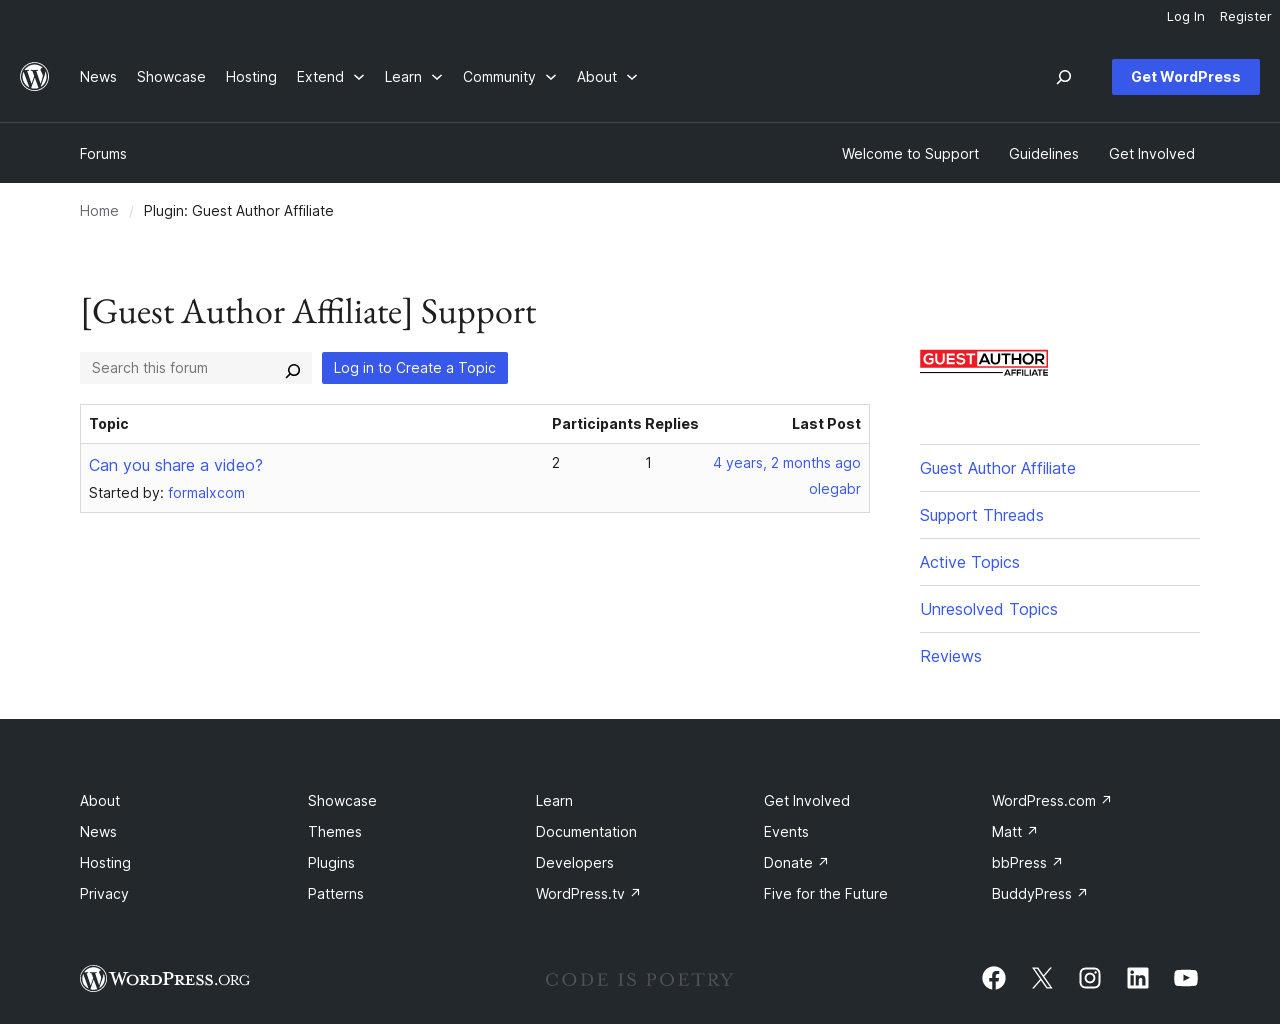Open the Instagram social icon
Image resolution: width=1280 pixels, height=1024 pixels.
pos(1090,978)
